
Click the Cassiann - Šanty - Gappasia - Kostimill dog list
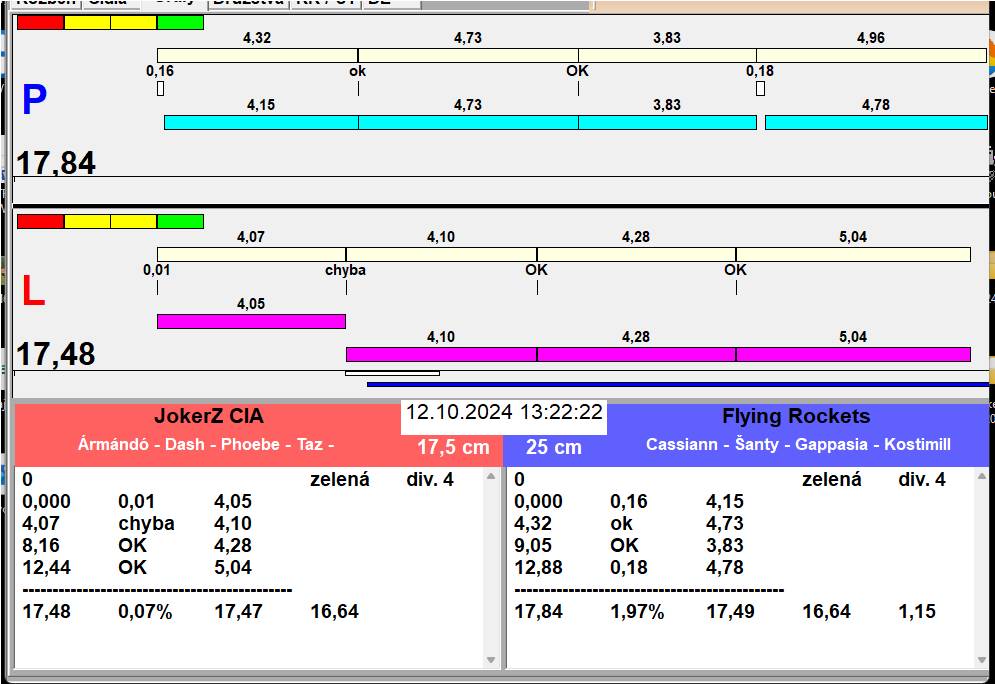coord(798,444)
